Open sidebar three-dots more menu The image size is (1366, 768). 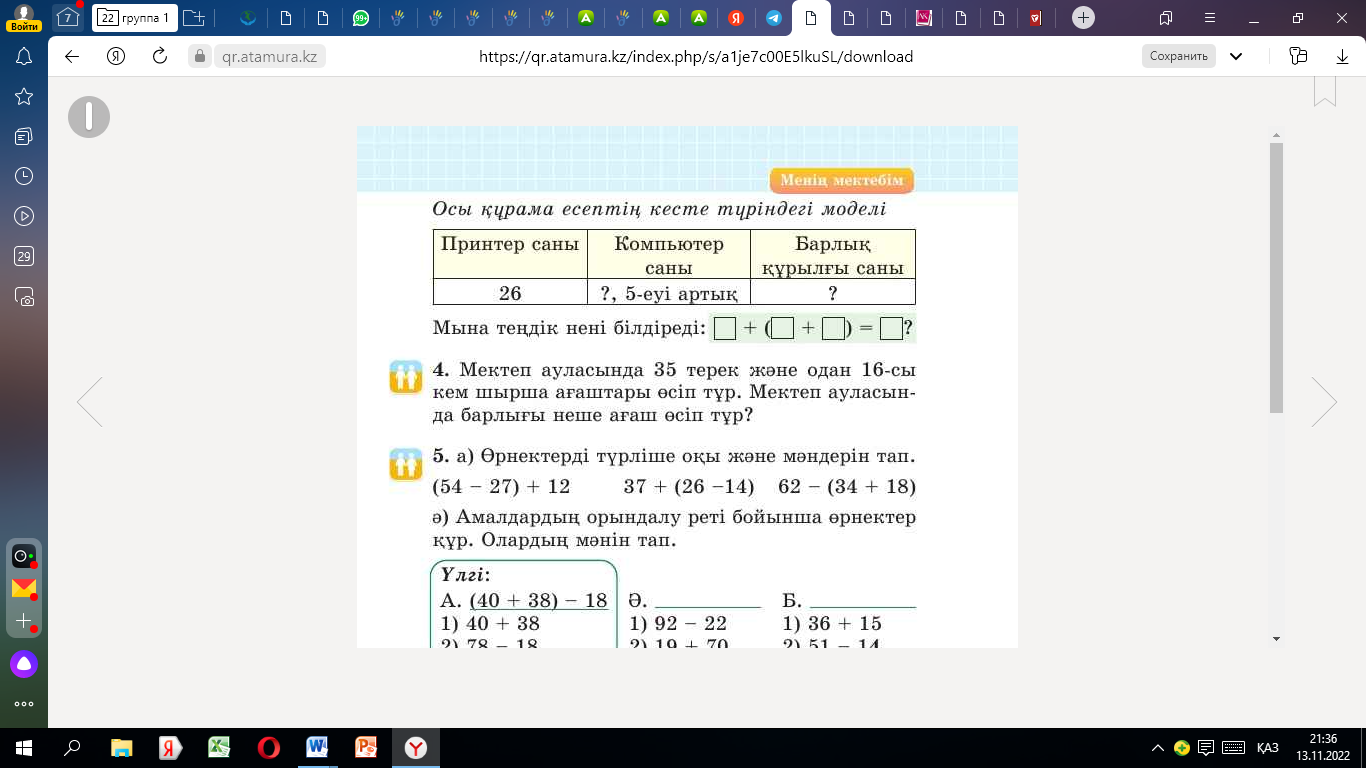(x=24, y=704)
